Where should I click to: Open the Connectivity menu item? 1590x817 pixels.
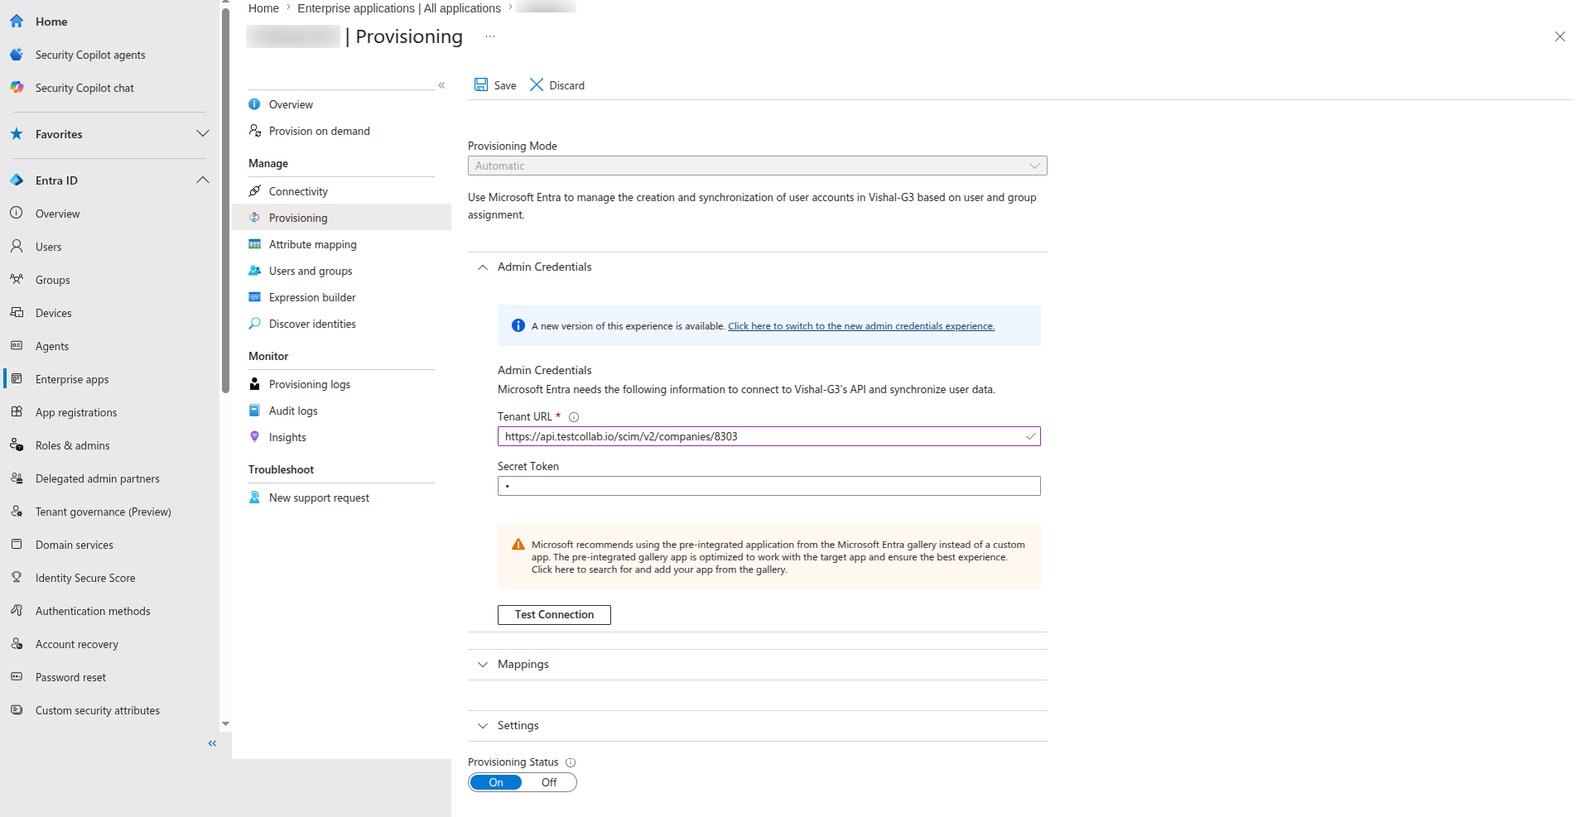click(298, 191)
